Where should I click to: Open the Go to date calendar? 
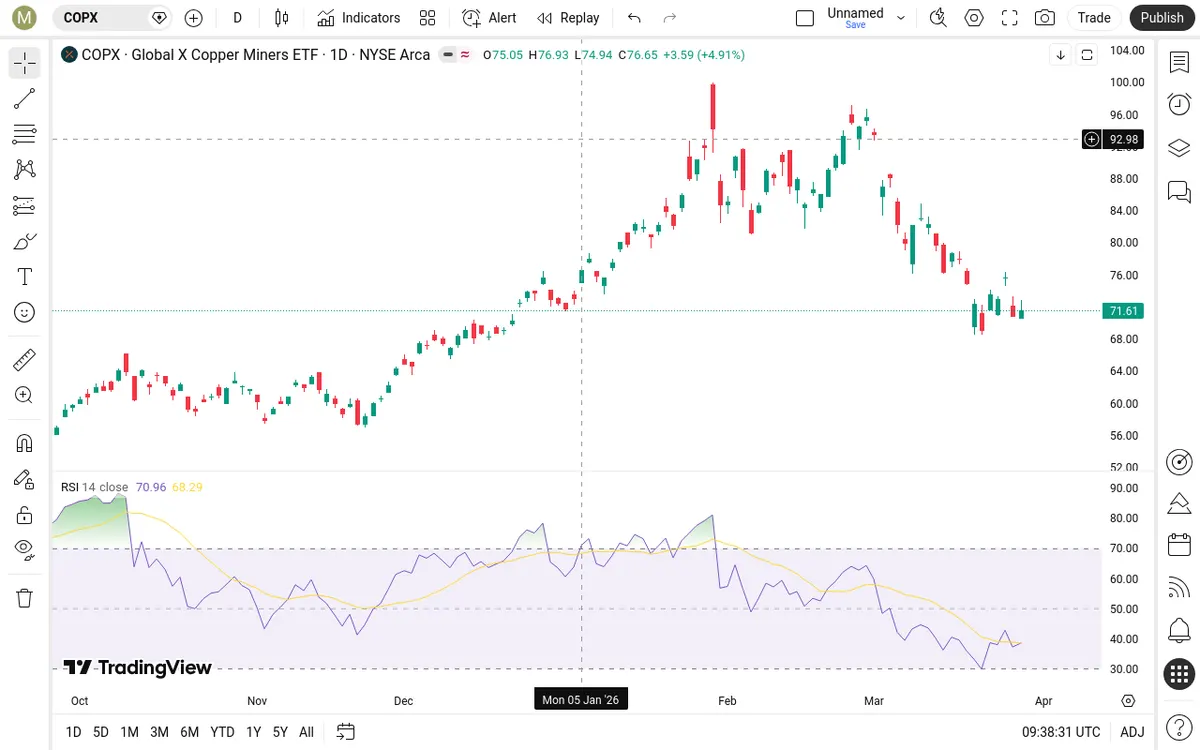(x=345, y=732)
